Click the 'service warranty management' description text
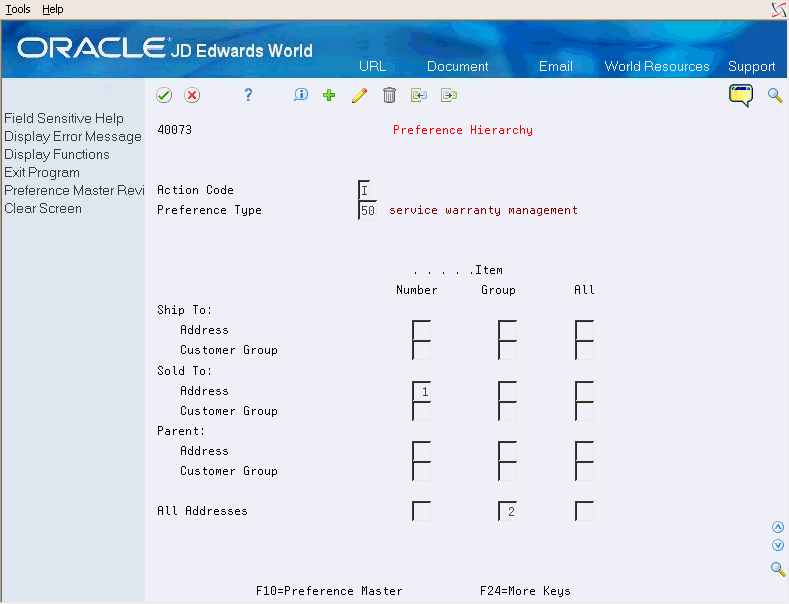This screenshot has height=604, width=789. pyautogui.click(x=483, y=210)
